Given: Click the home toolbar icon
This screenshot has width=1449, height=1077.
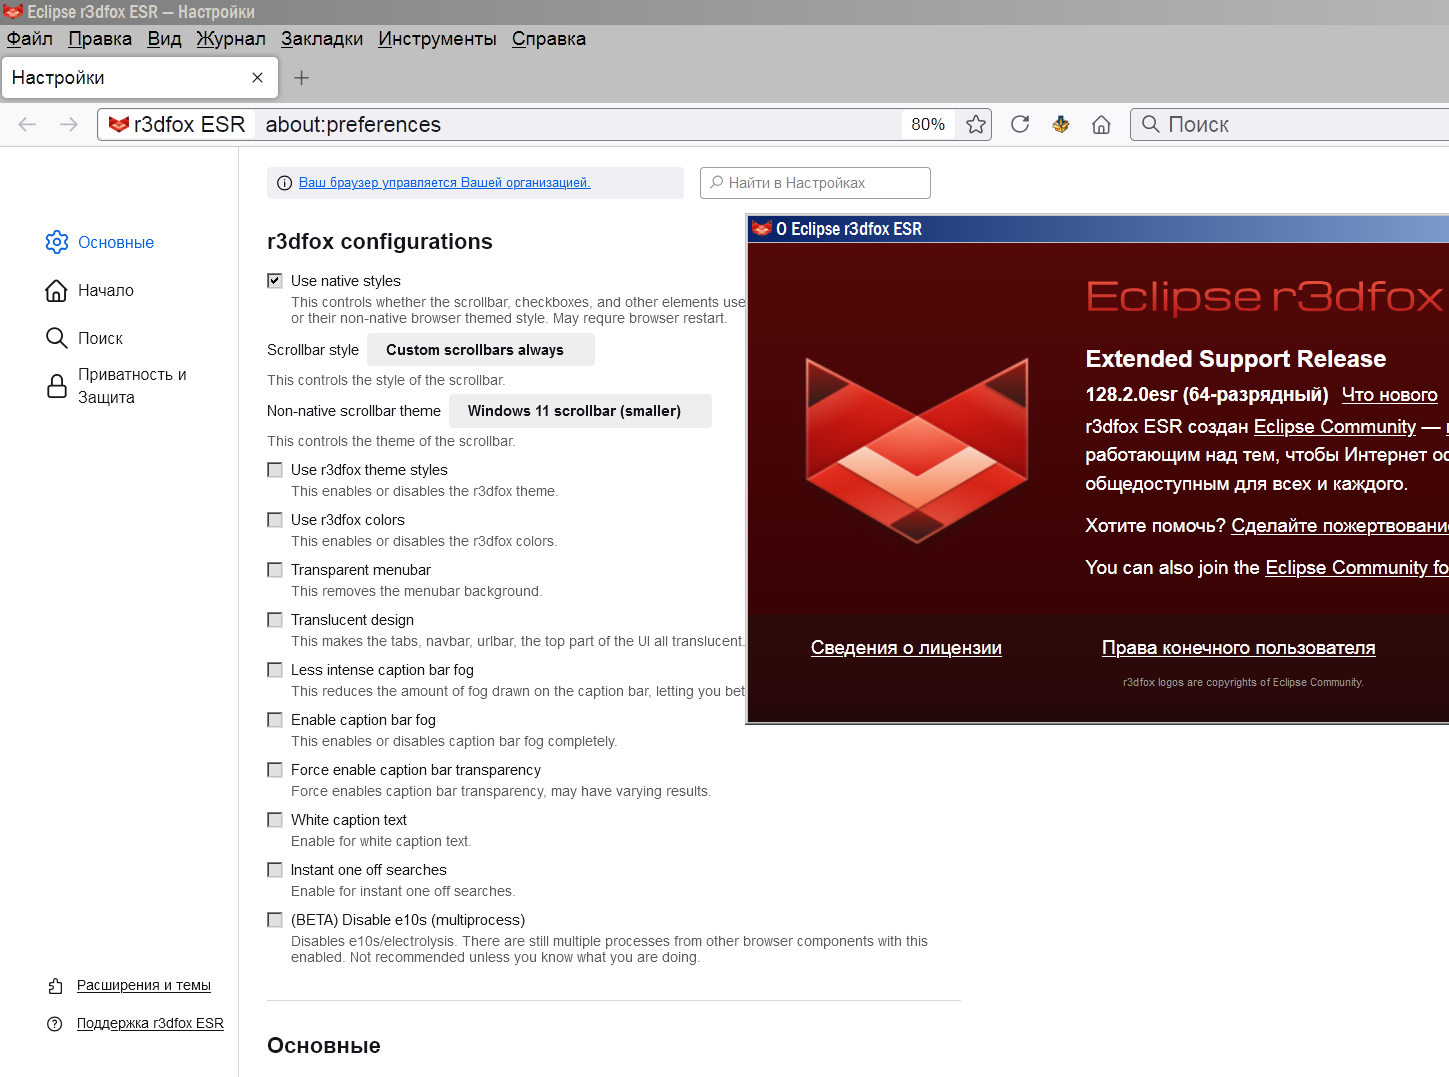Looking at the screenshot, I should pyautogui.click(x=1101, y=124).
